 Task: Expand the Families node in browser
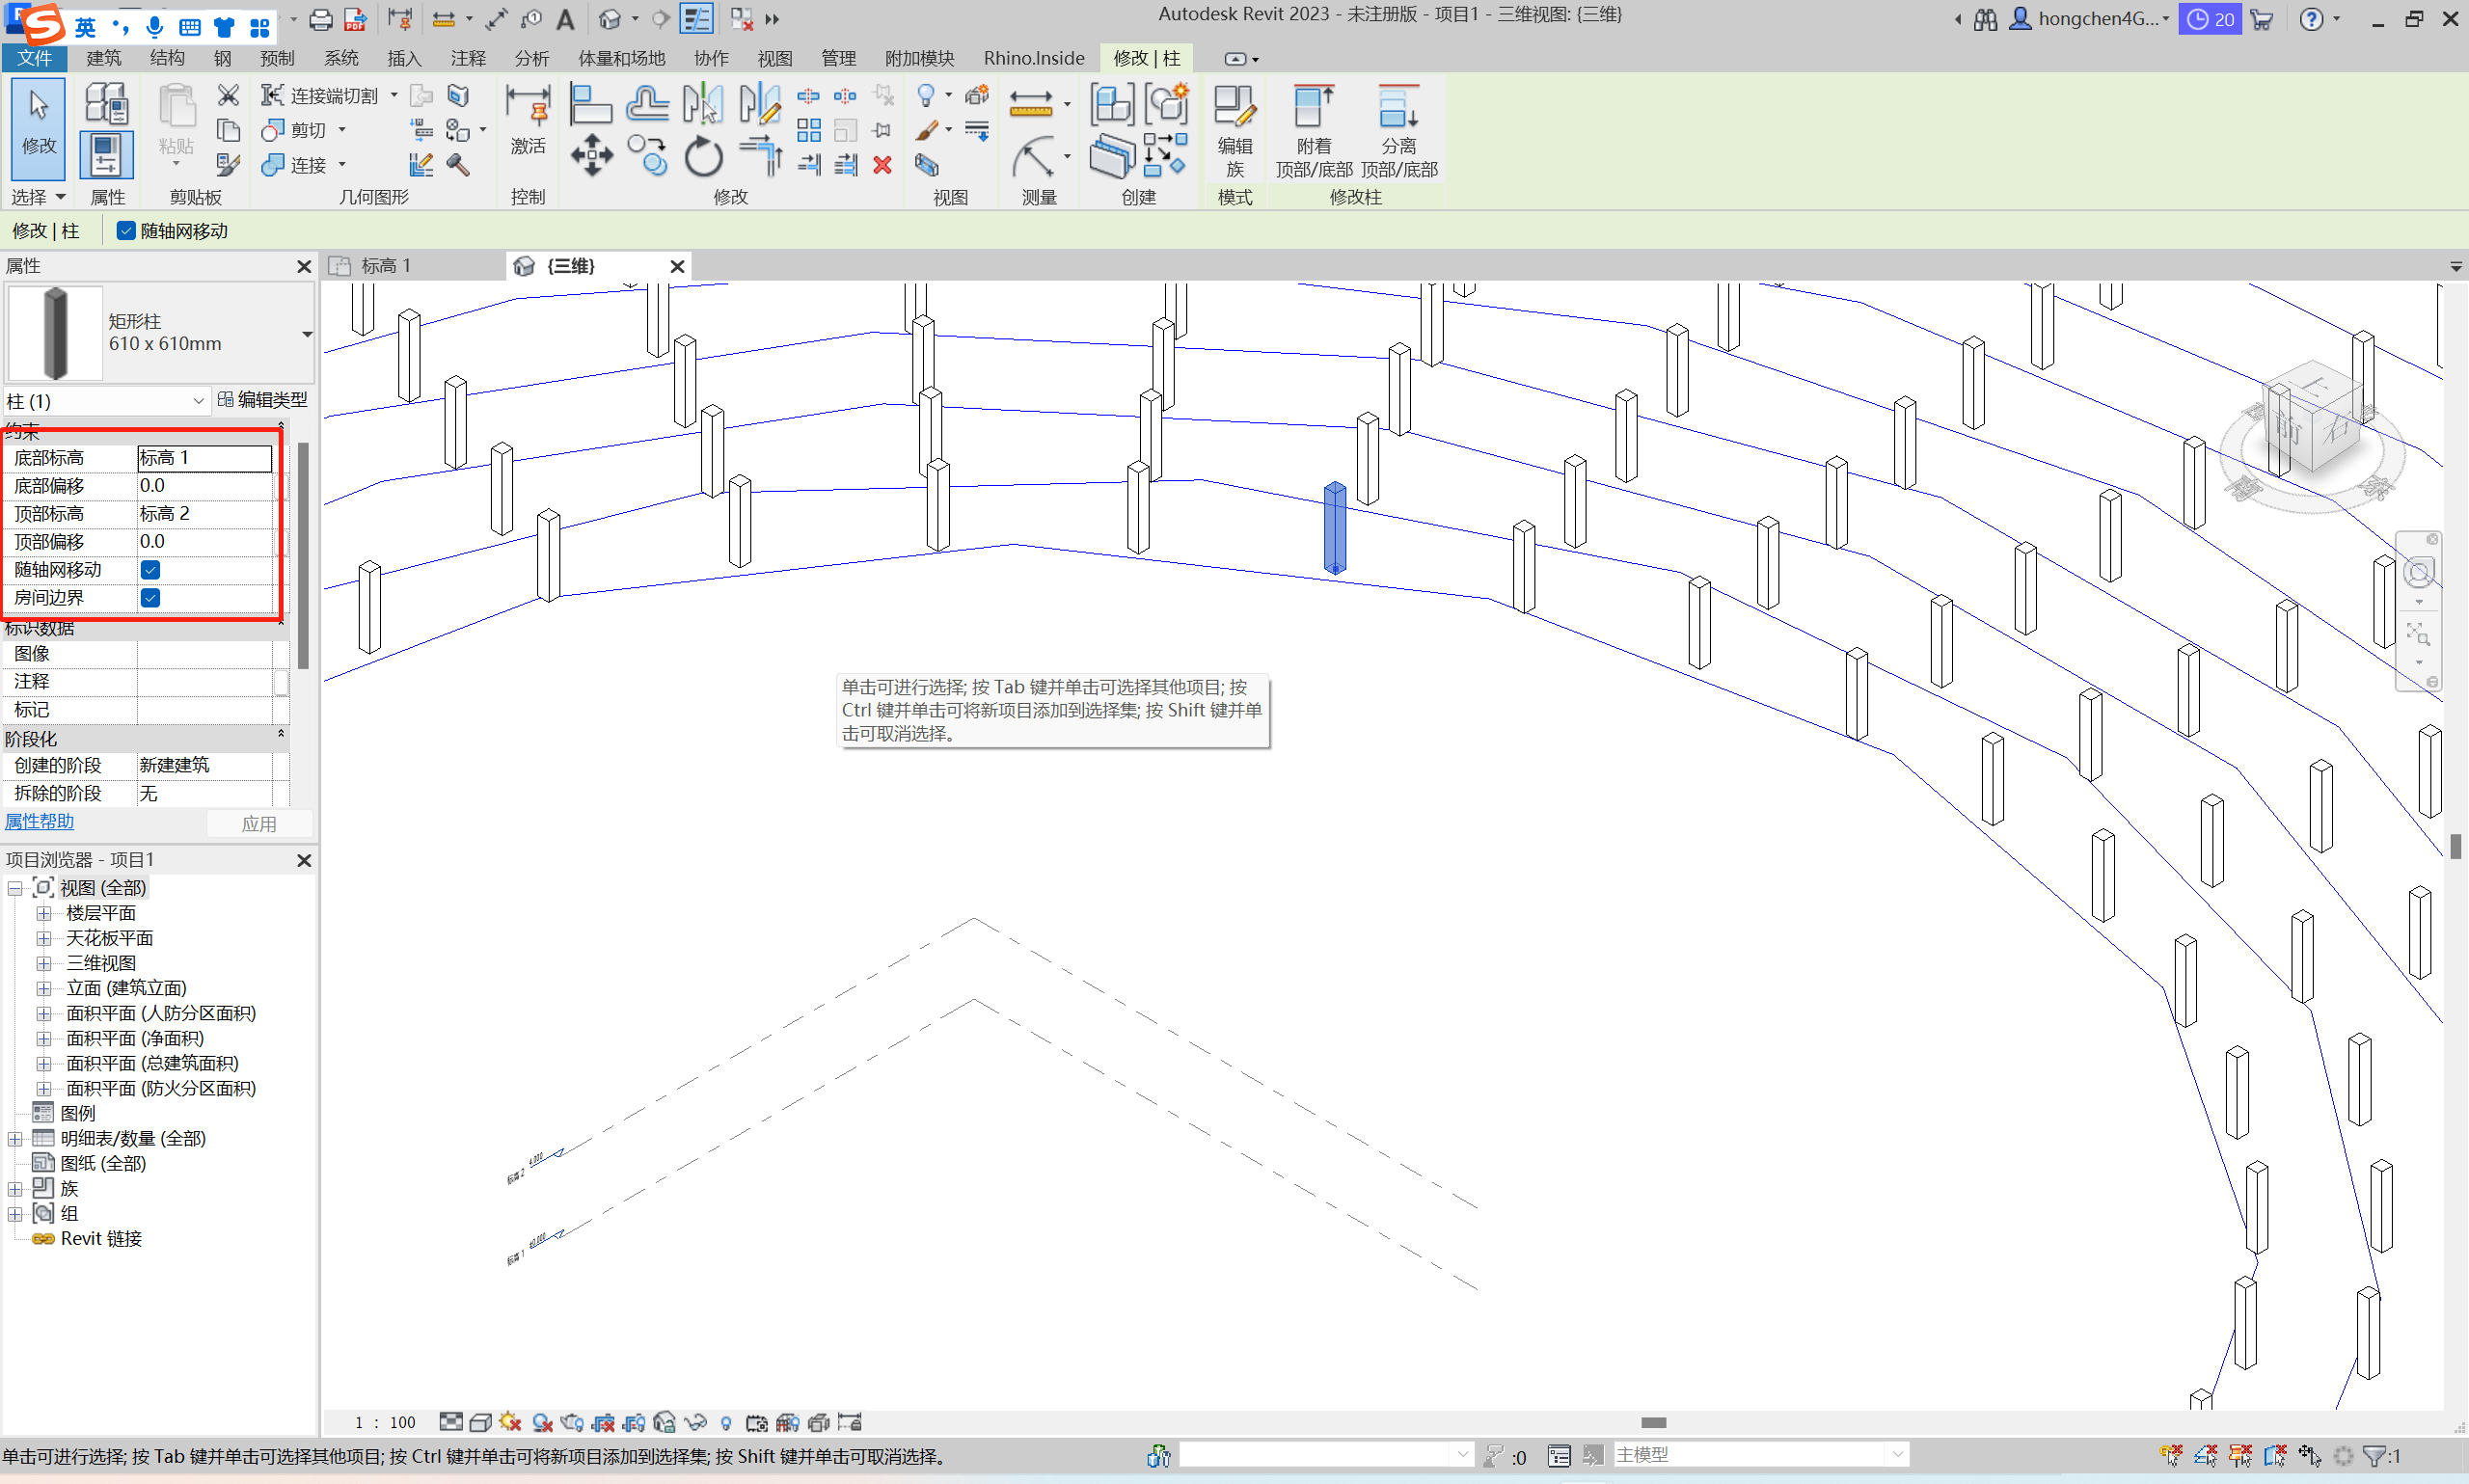pyautogui.click(x=15, y=1189)
